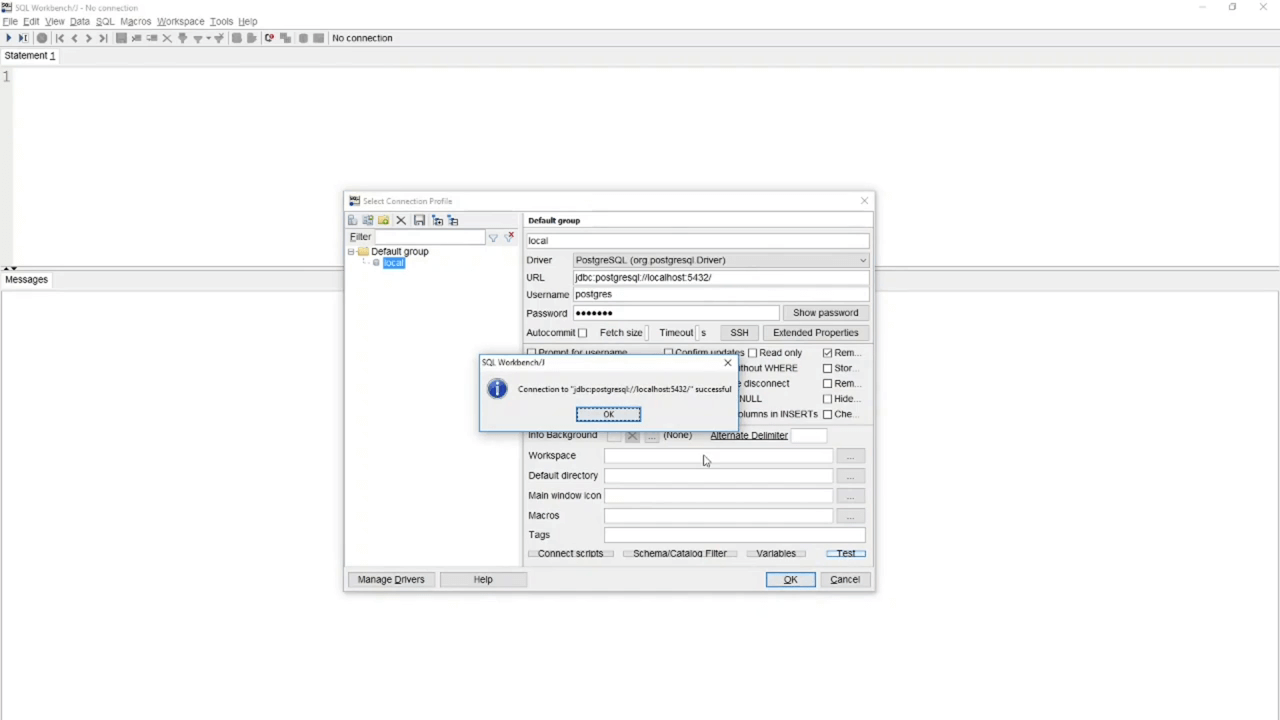Confirm OK in connection successful message

tap(608, 414)
